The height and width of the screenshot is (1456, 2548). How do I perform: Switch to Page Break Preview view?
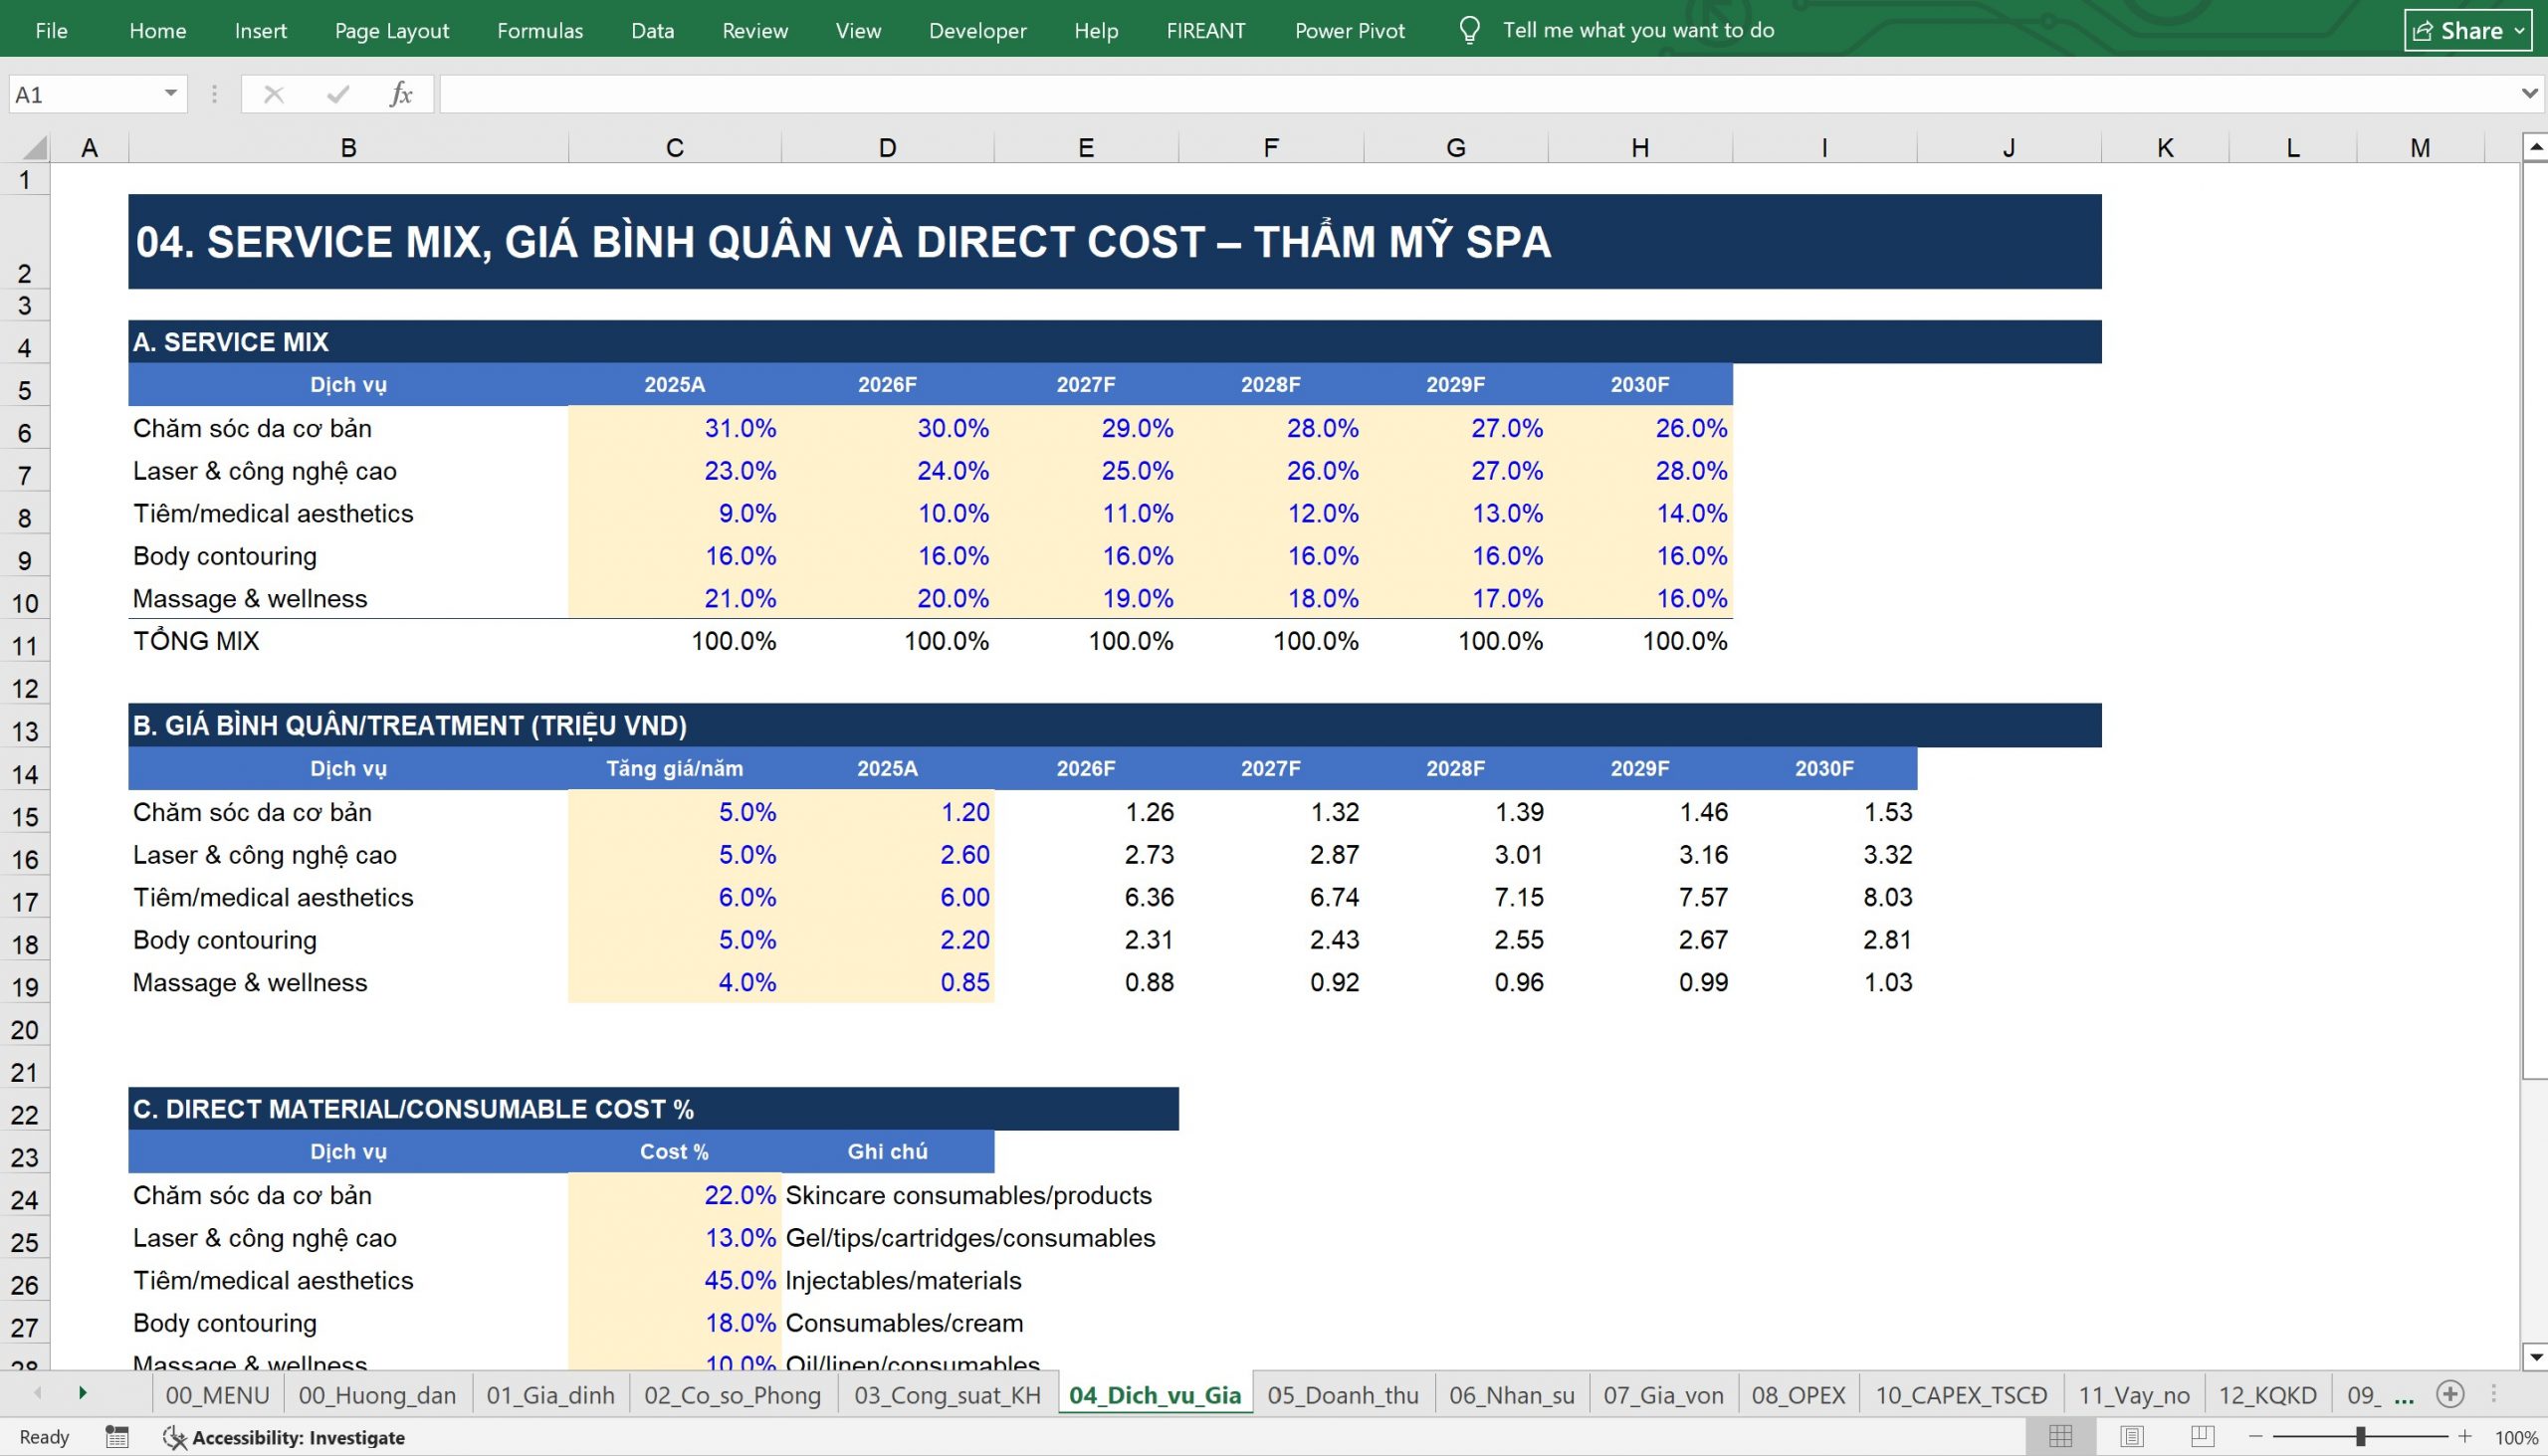(2201, 1437)
